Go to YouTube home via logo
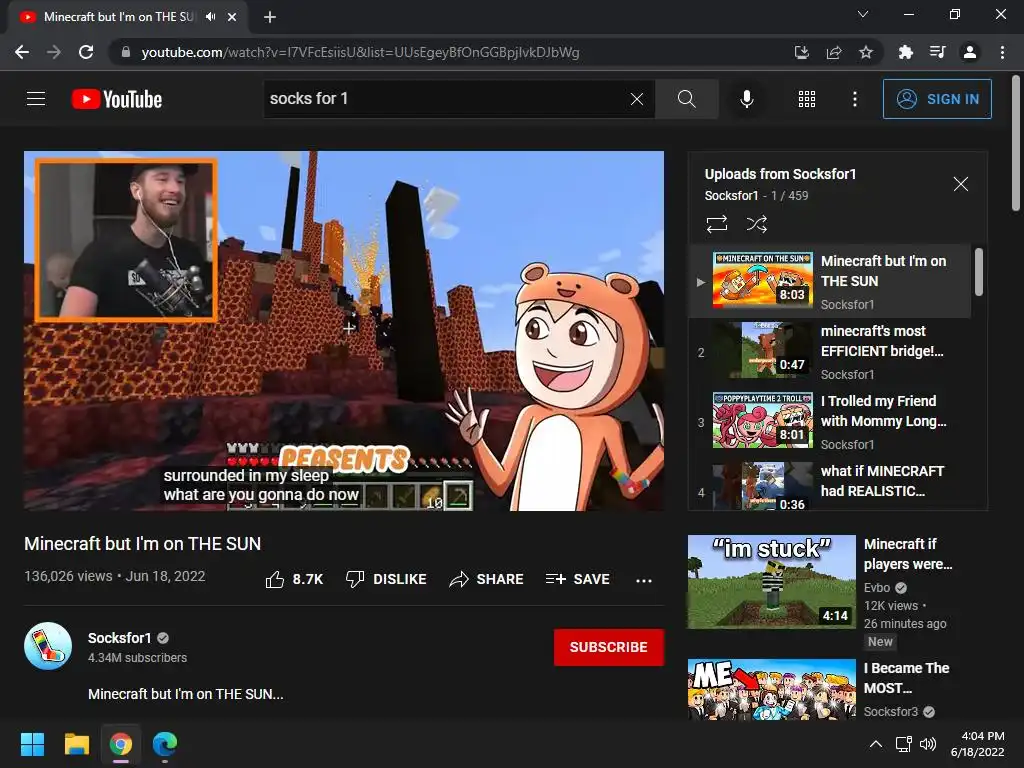This screenshot has width=1024, height=768. 117,99
